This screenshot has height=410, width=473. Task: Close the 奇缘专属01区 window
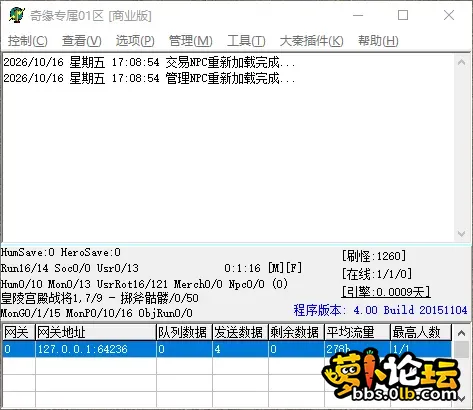coord(449,15)
